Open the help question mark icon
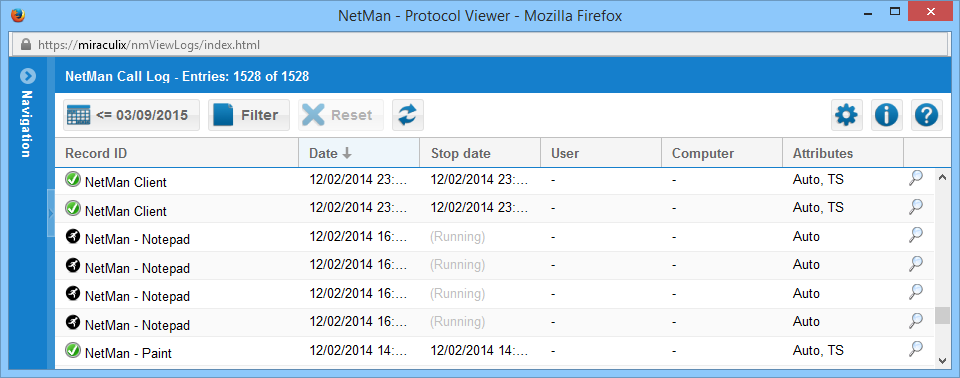 tap(927, 115)
